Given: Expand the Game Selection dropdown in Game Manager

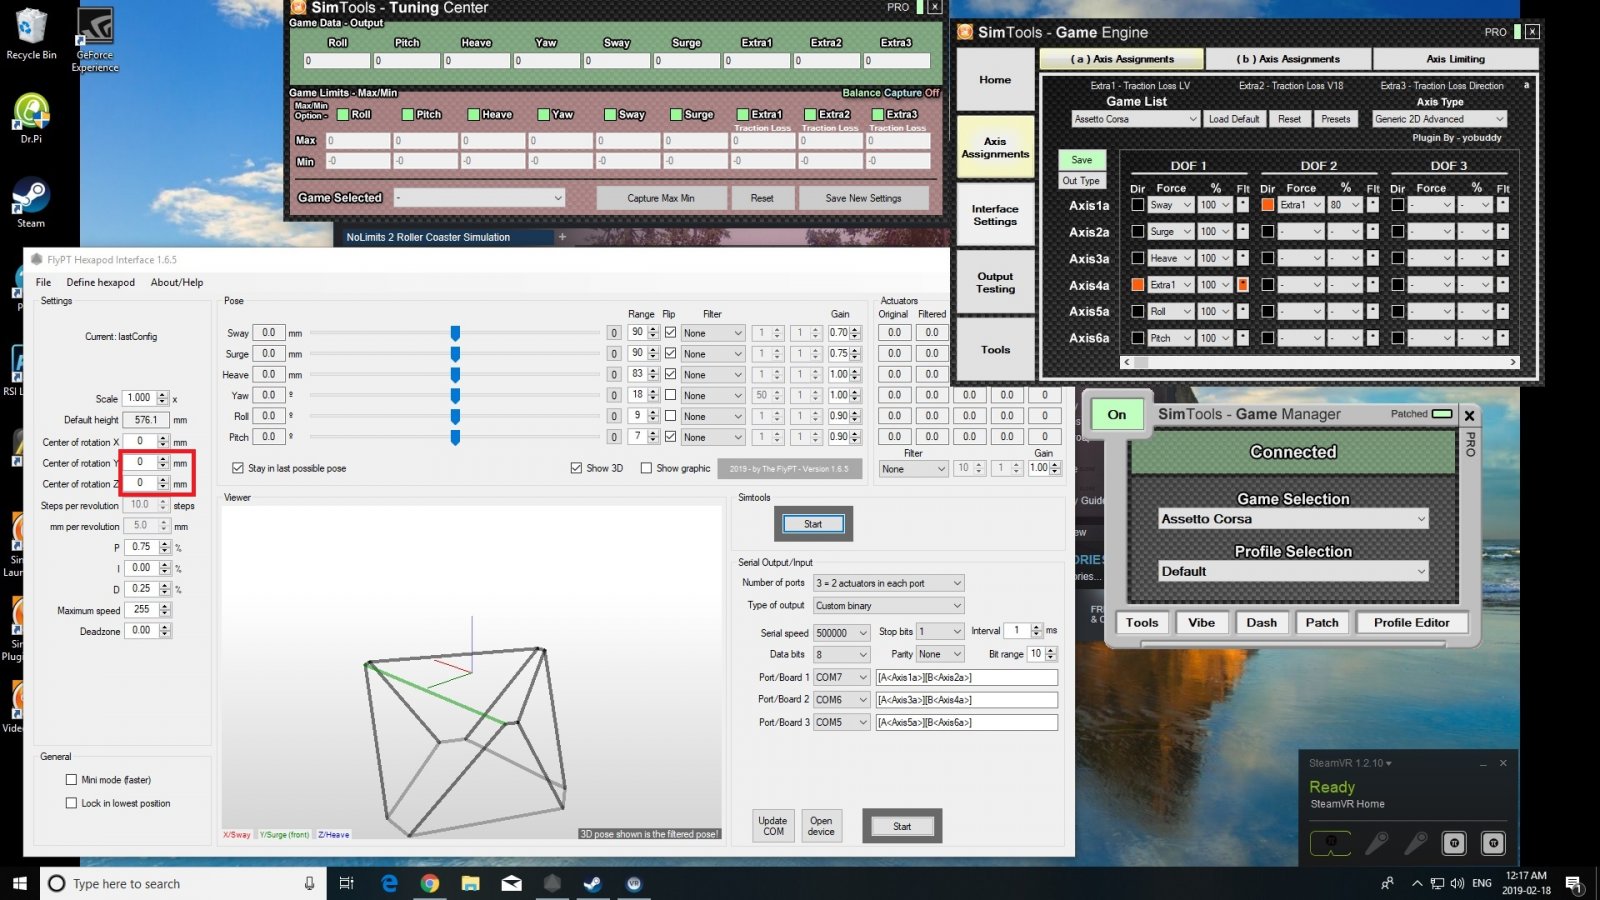Looking at the screenshot, I should (x=1292, y=519).
